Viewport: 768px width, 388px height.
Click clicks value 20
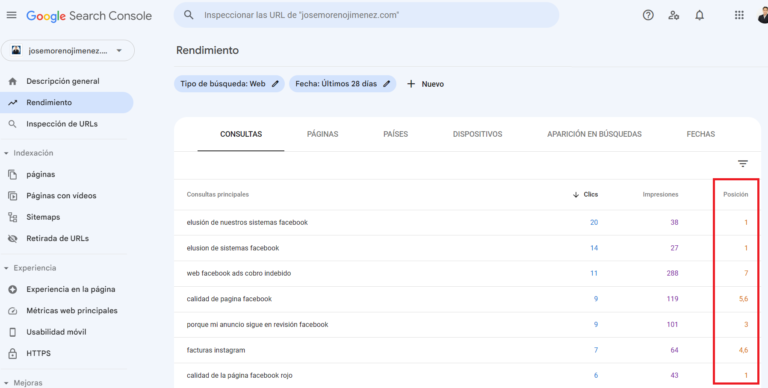pos(594,222)
